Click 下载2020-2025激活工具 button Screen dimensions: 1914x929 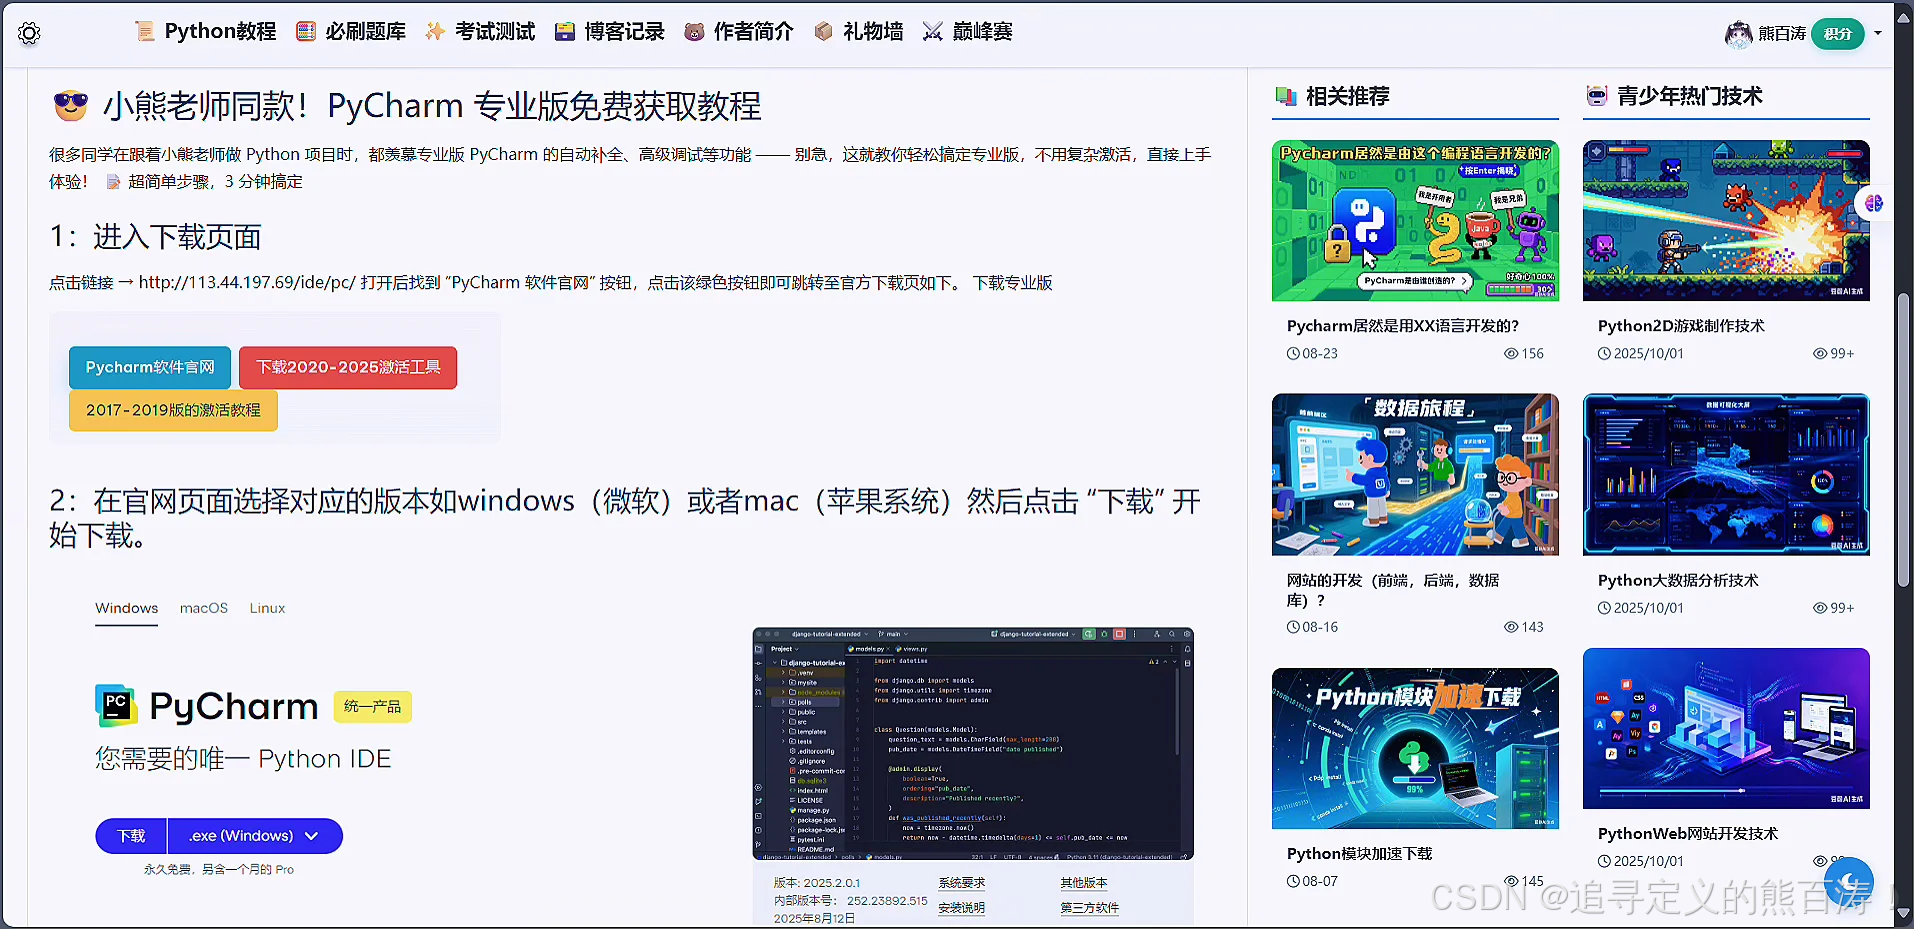pos(348,368)
